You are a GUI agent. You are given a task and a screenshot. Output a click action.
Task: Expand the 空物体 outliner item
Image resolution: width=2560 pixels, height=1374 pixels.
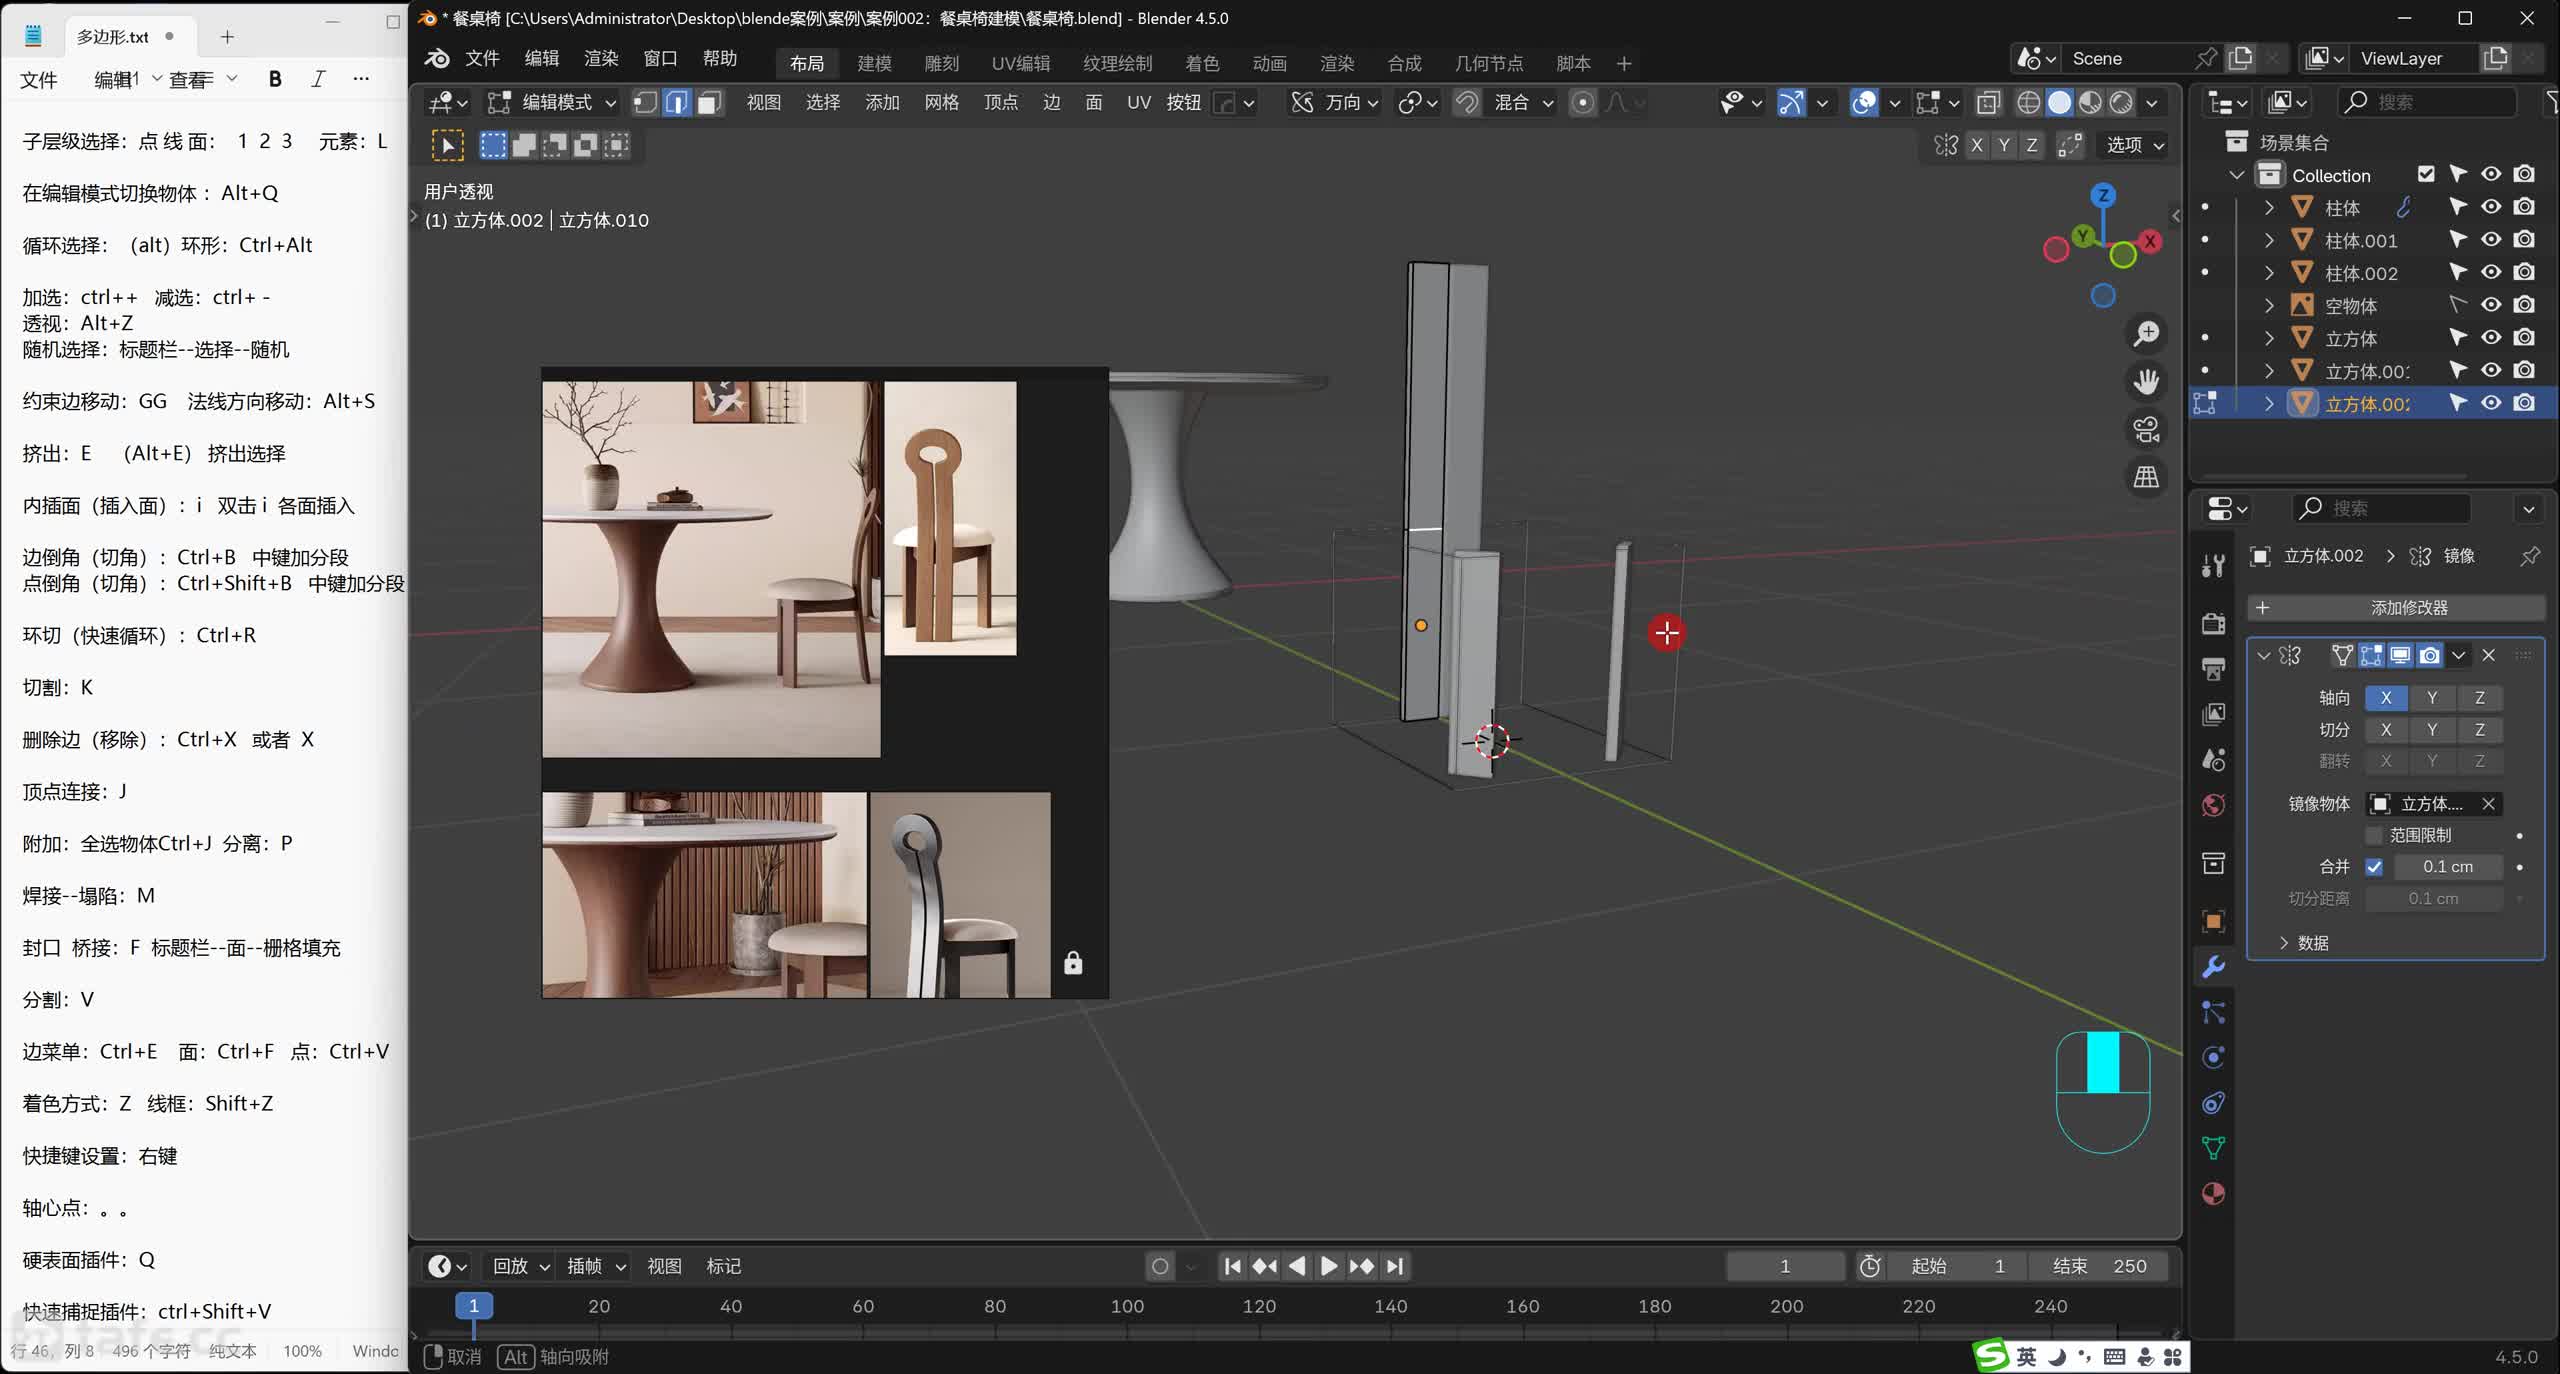click(x=2269, y=306)
